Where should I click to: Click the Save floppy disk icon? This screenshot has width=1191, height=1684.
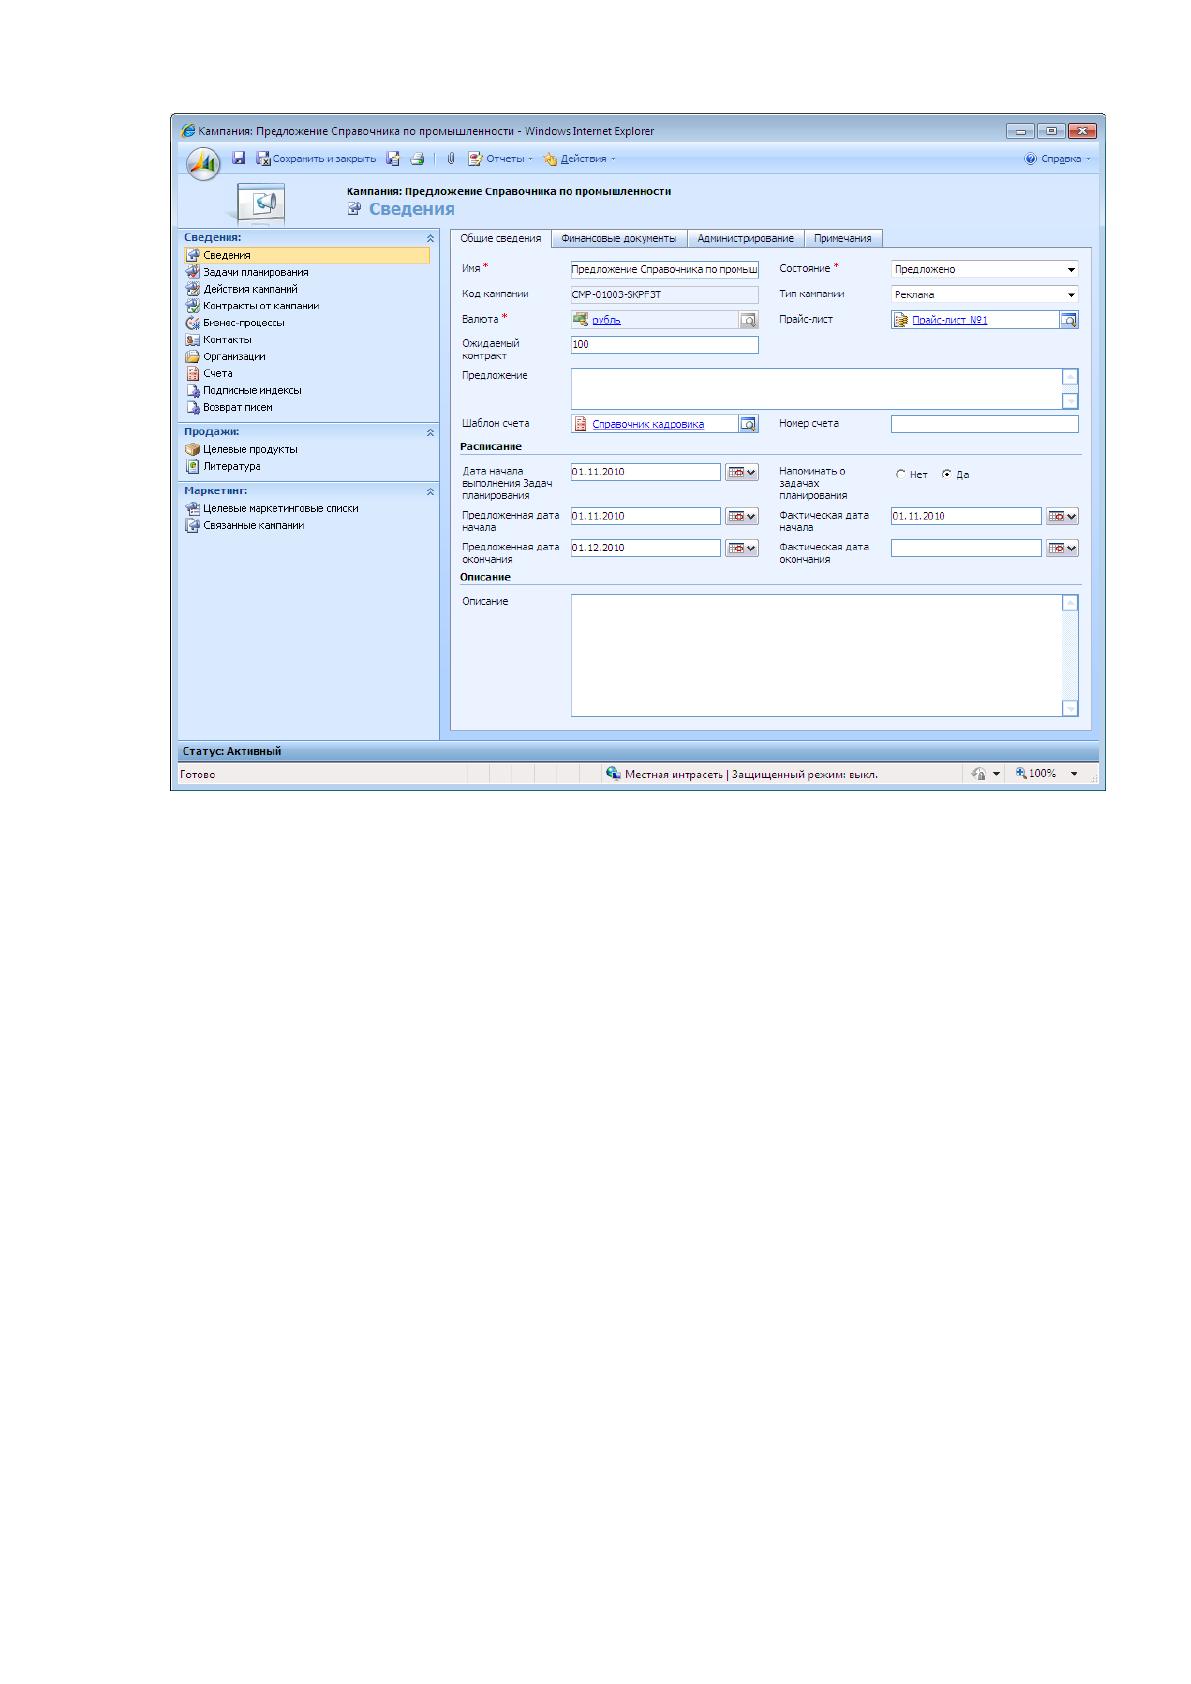[239, 158]
